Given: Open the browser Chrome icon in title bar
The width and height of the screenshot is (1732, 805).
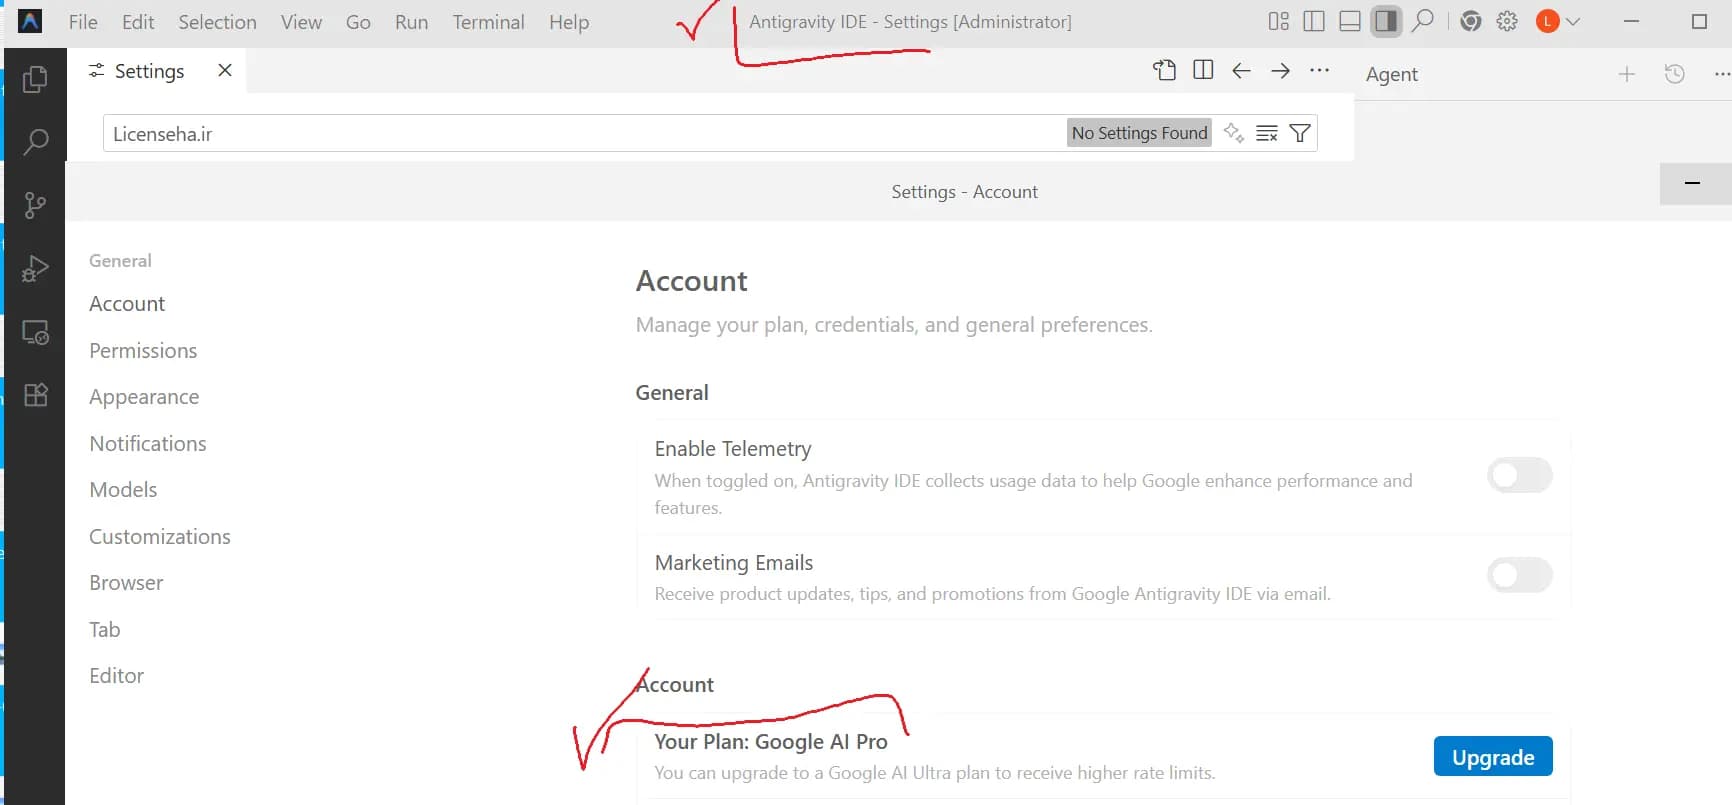Looking at the screenshot, I should (1470, 21).
